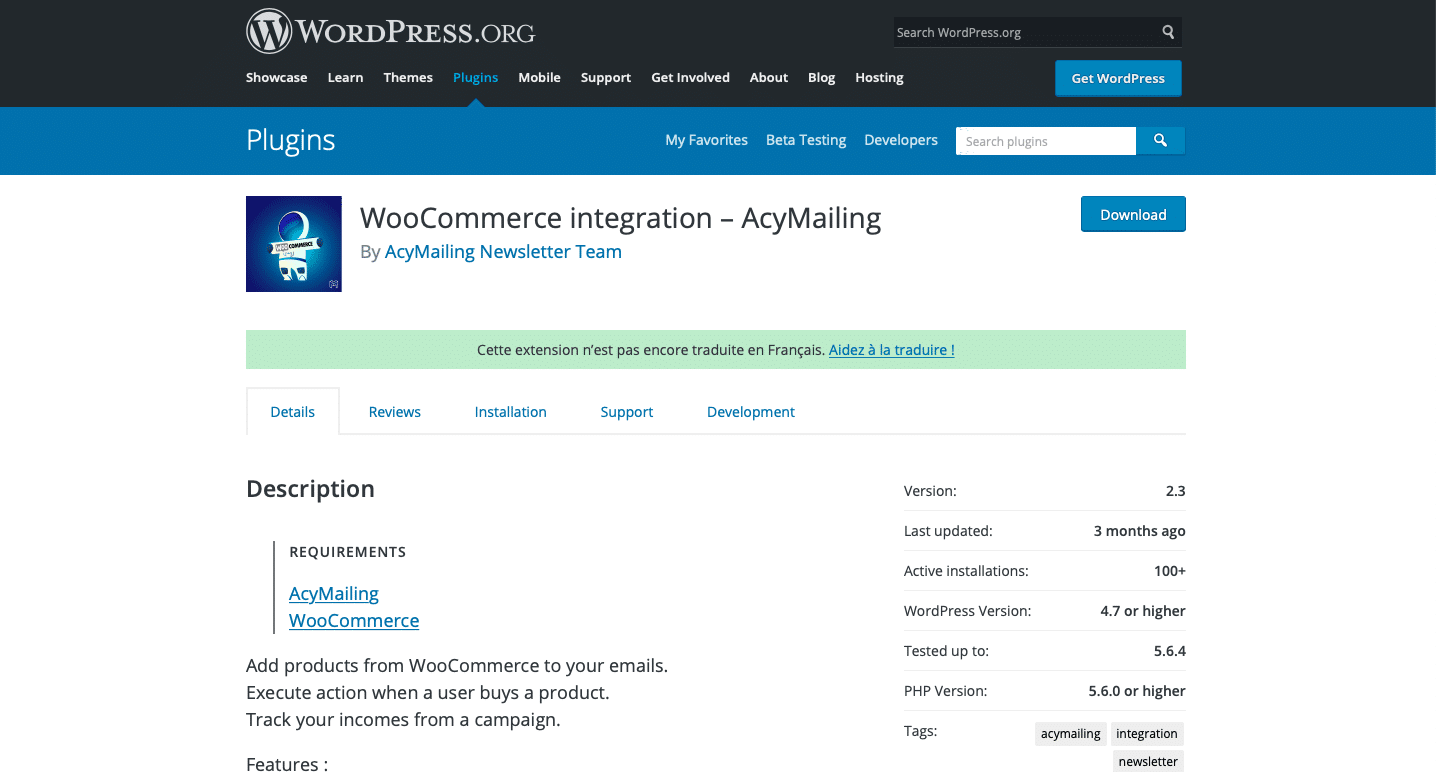
Task: Open the Developers link
Action: tap(901, 140)
